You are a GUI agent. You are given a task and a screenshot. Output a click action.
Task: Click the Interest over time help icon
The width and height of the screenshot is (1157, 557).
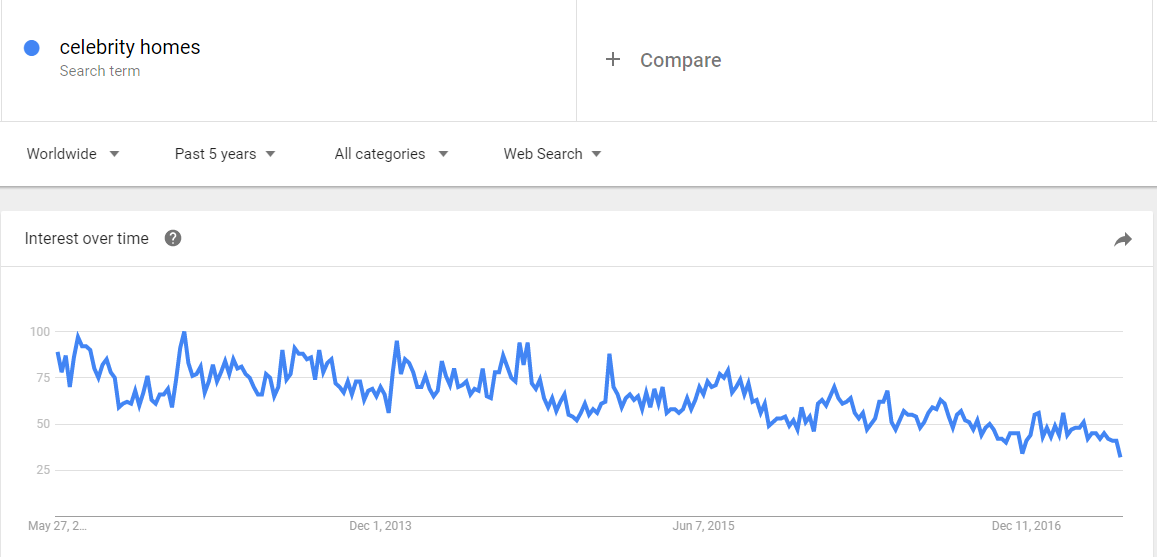(173, 238)
